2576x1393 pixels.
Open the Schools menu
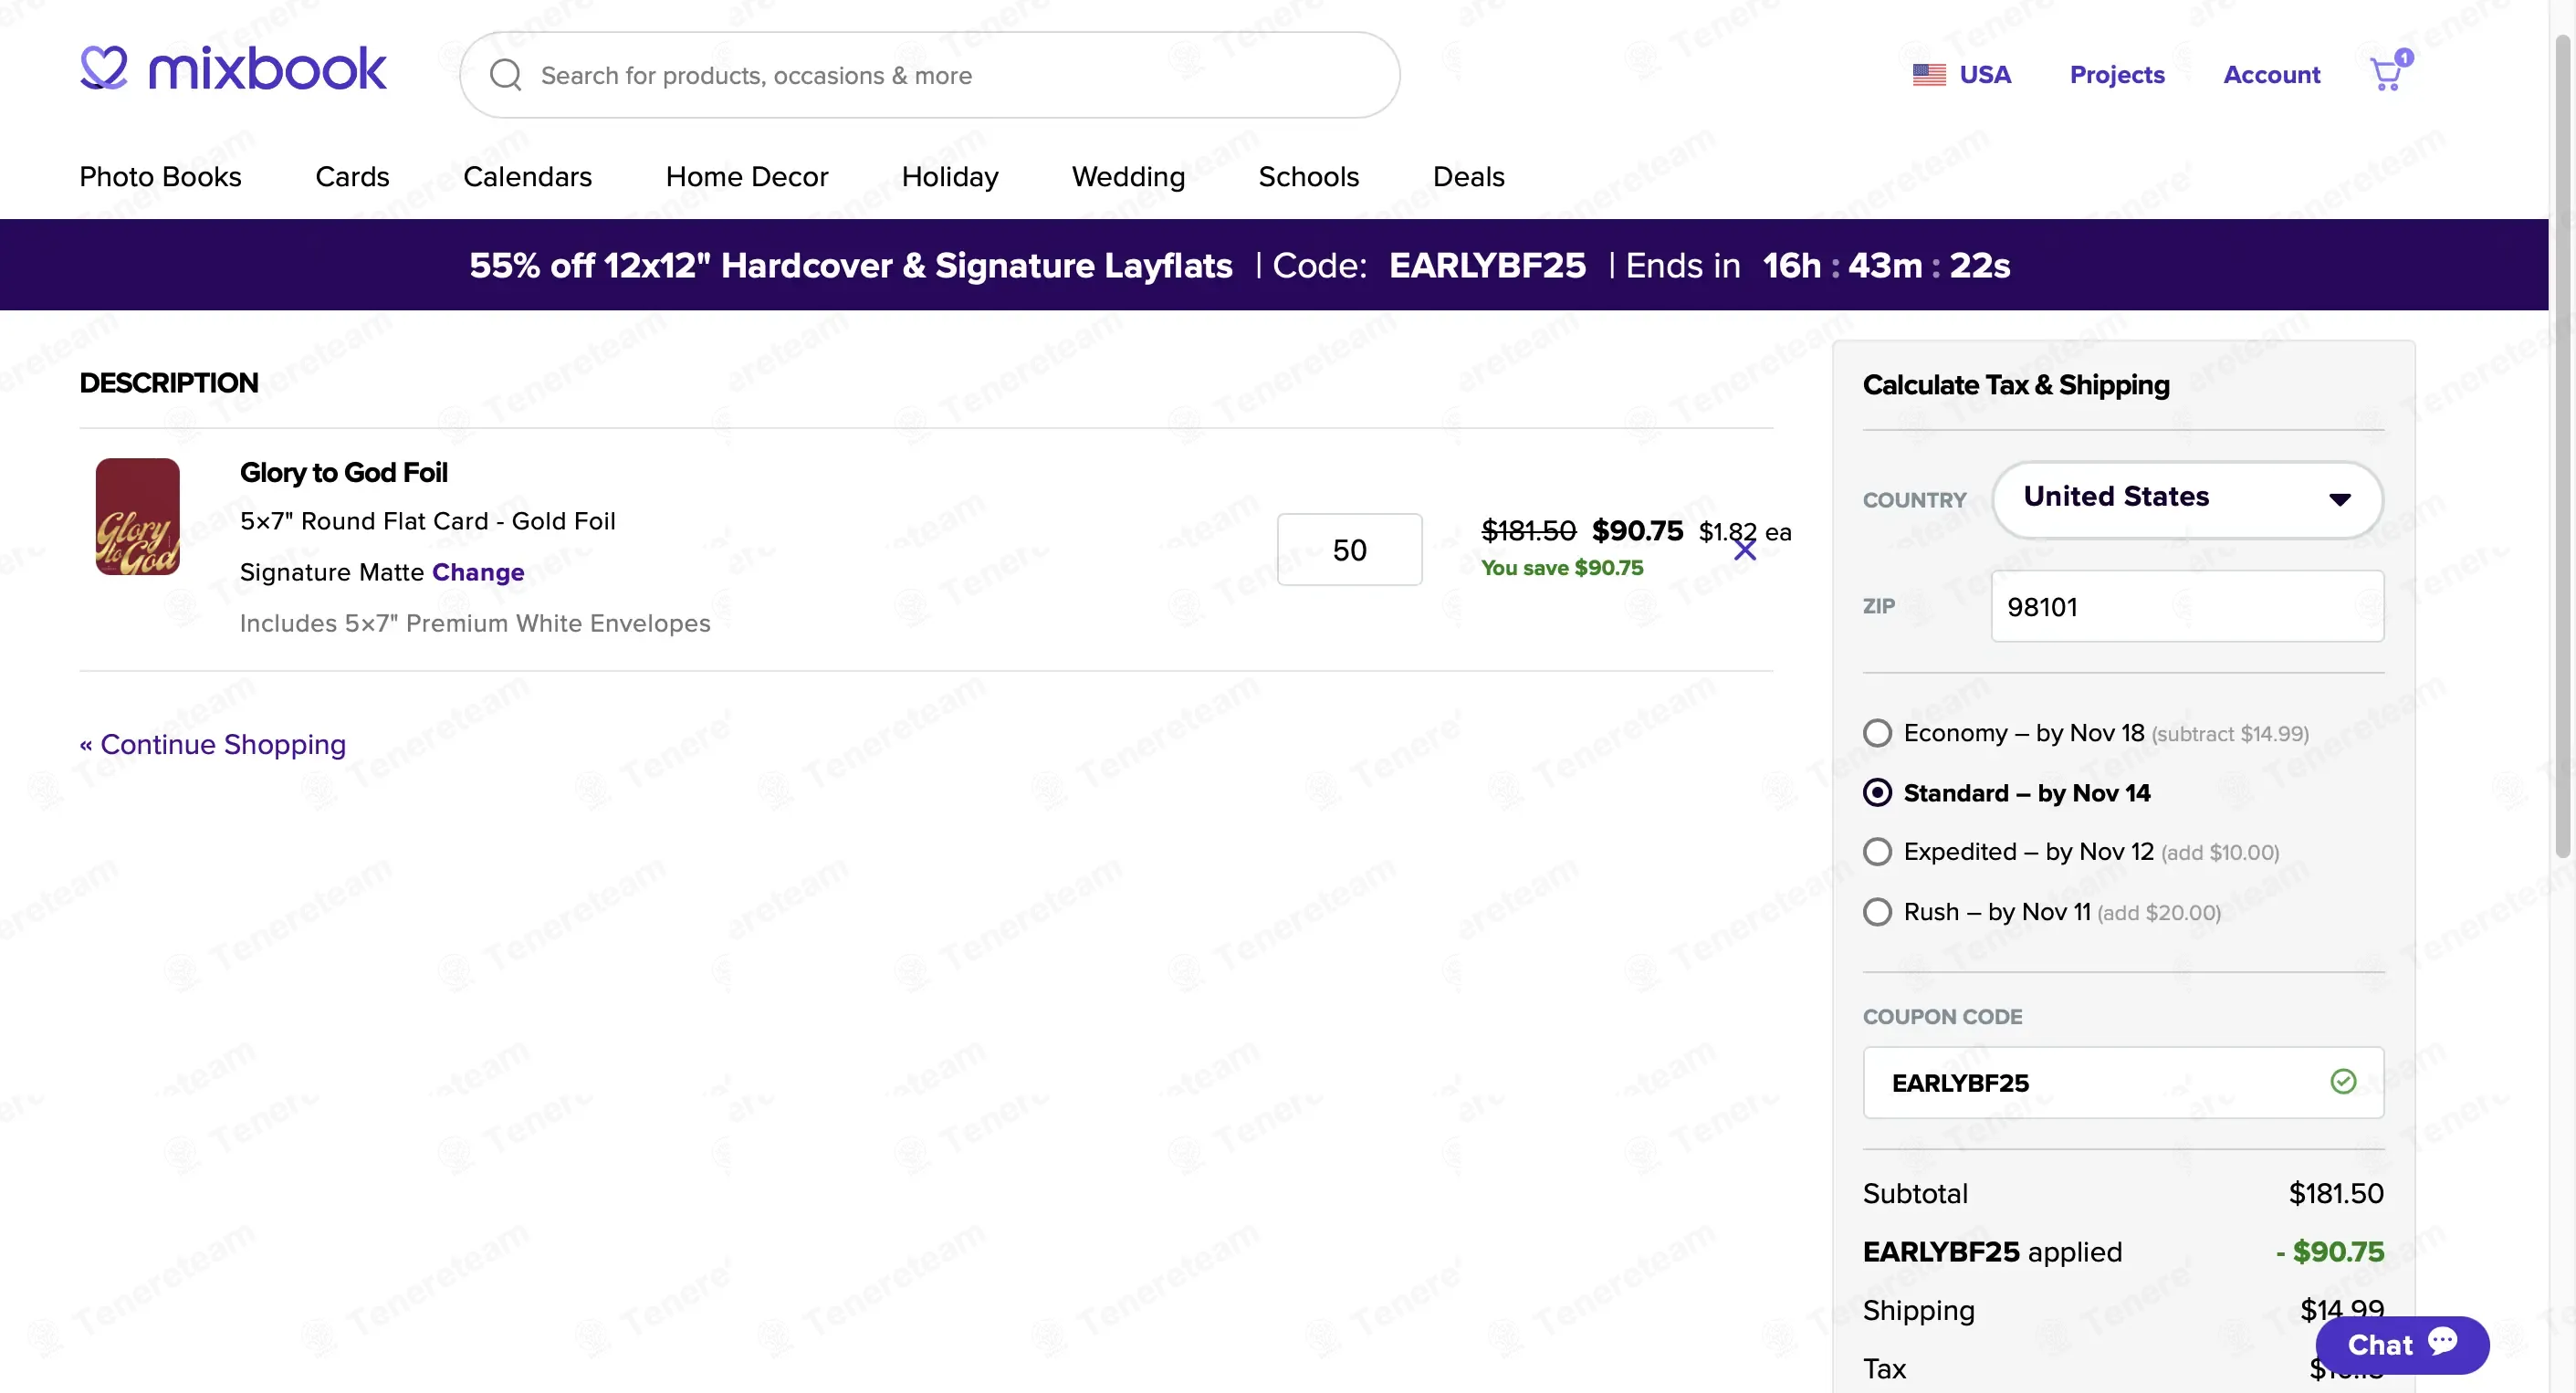[x=1308, y=177]
